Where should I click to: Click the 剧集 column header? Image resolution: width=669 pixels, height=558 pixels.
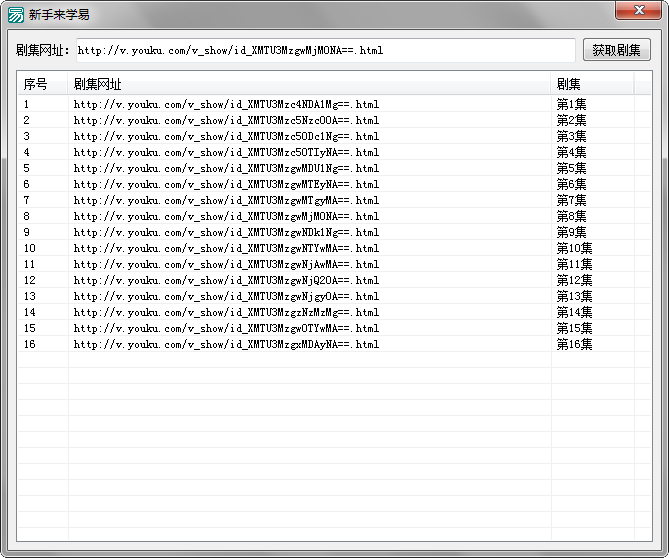[592, 84]
